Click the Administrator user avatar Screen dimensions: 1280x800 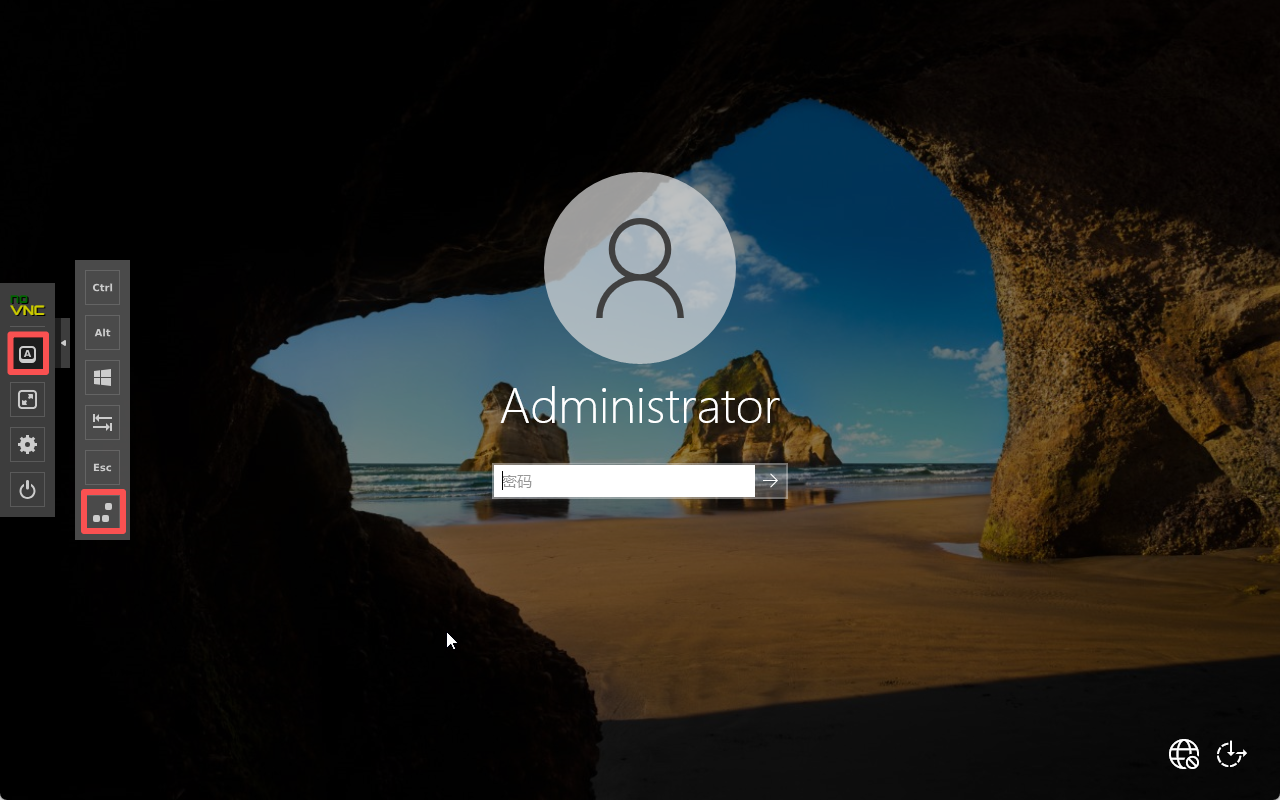tap(640, 268)
